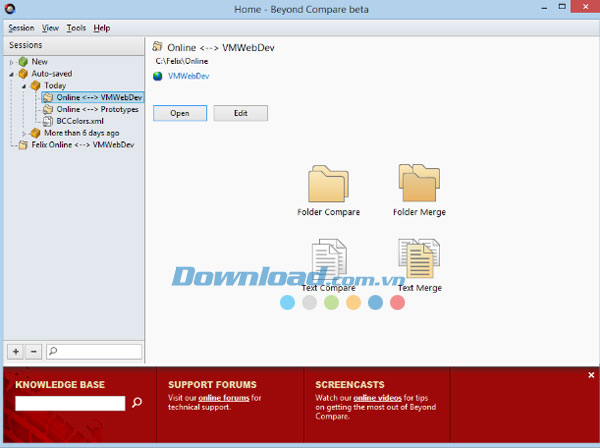This screenshot has width=600, height=448.
Task: Expand More than 6 days ago group
Action: 24,133
